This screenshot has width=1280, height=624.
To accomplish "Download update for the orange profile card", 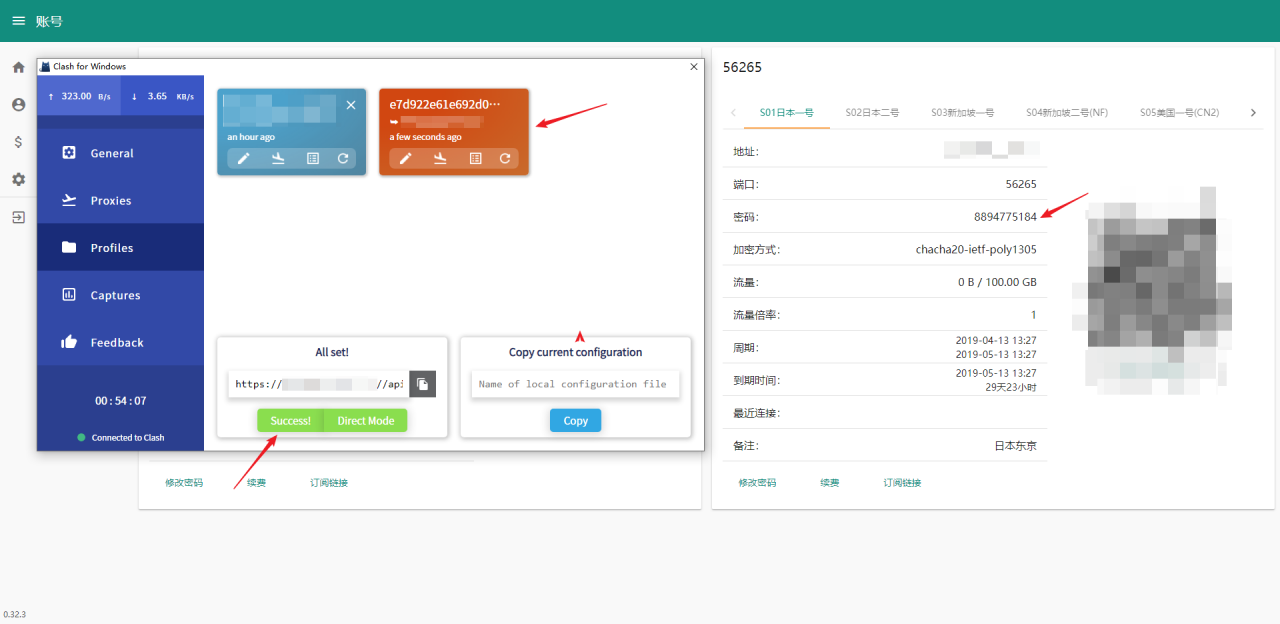I will click(x=438, y=158).
